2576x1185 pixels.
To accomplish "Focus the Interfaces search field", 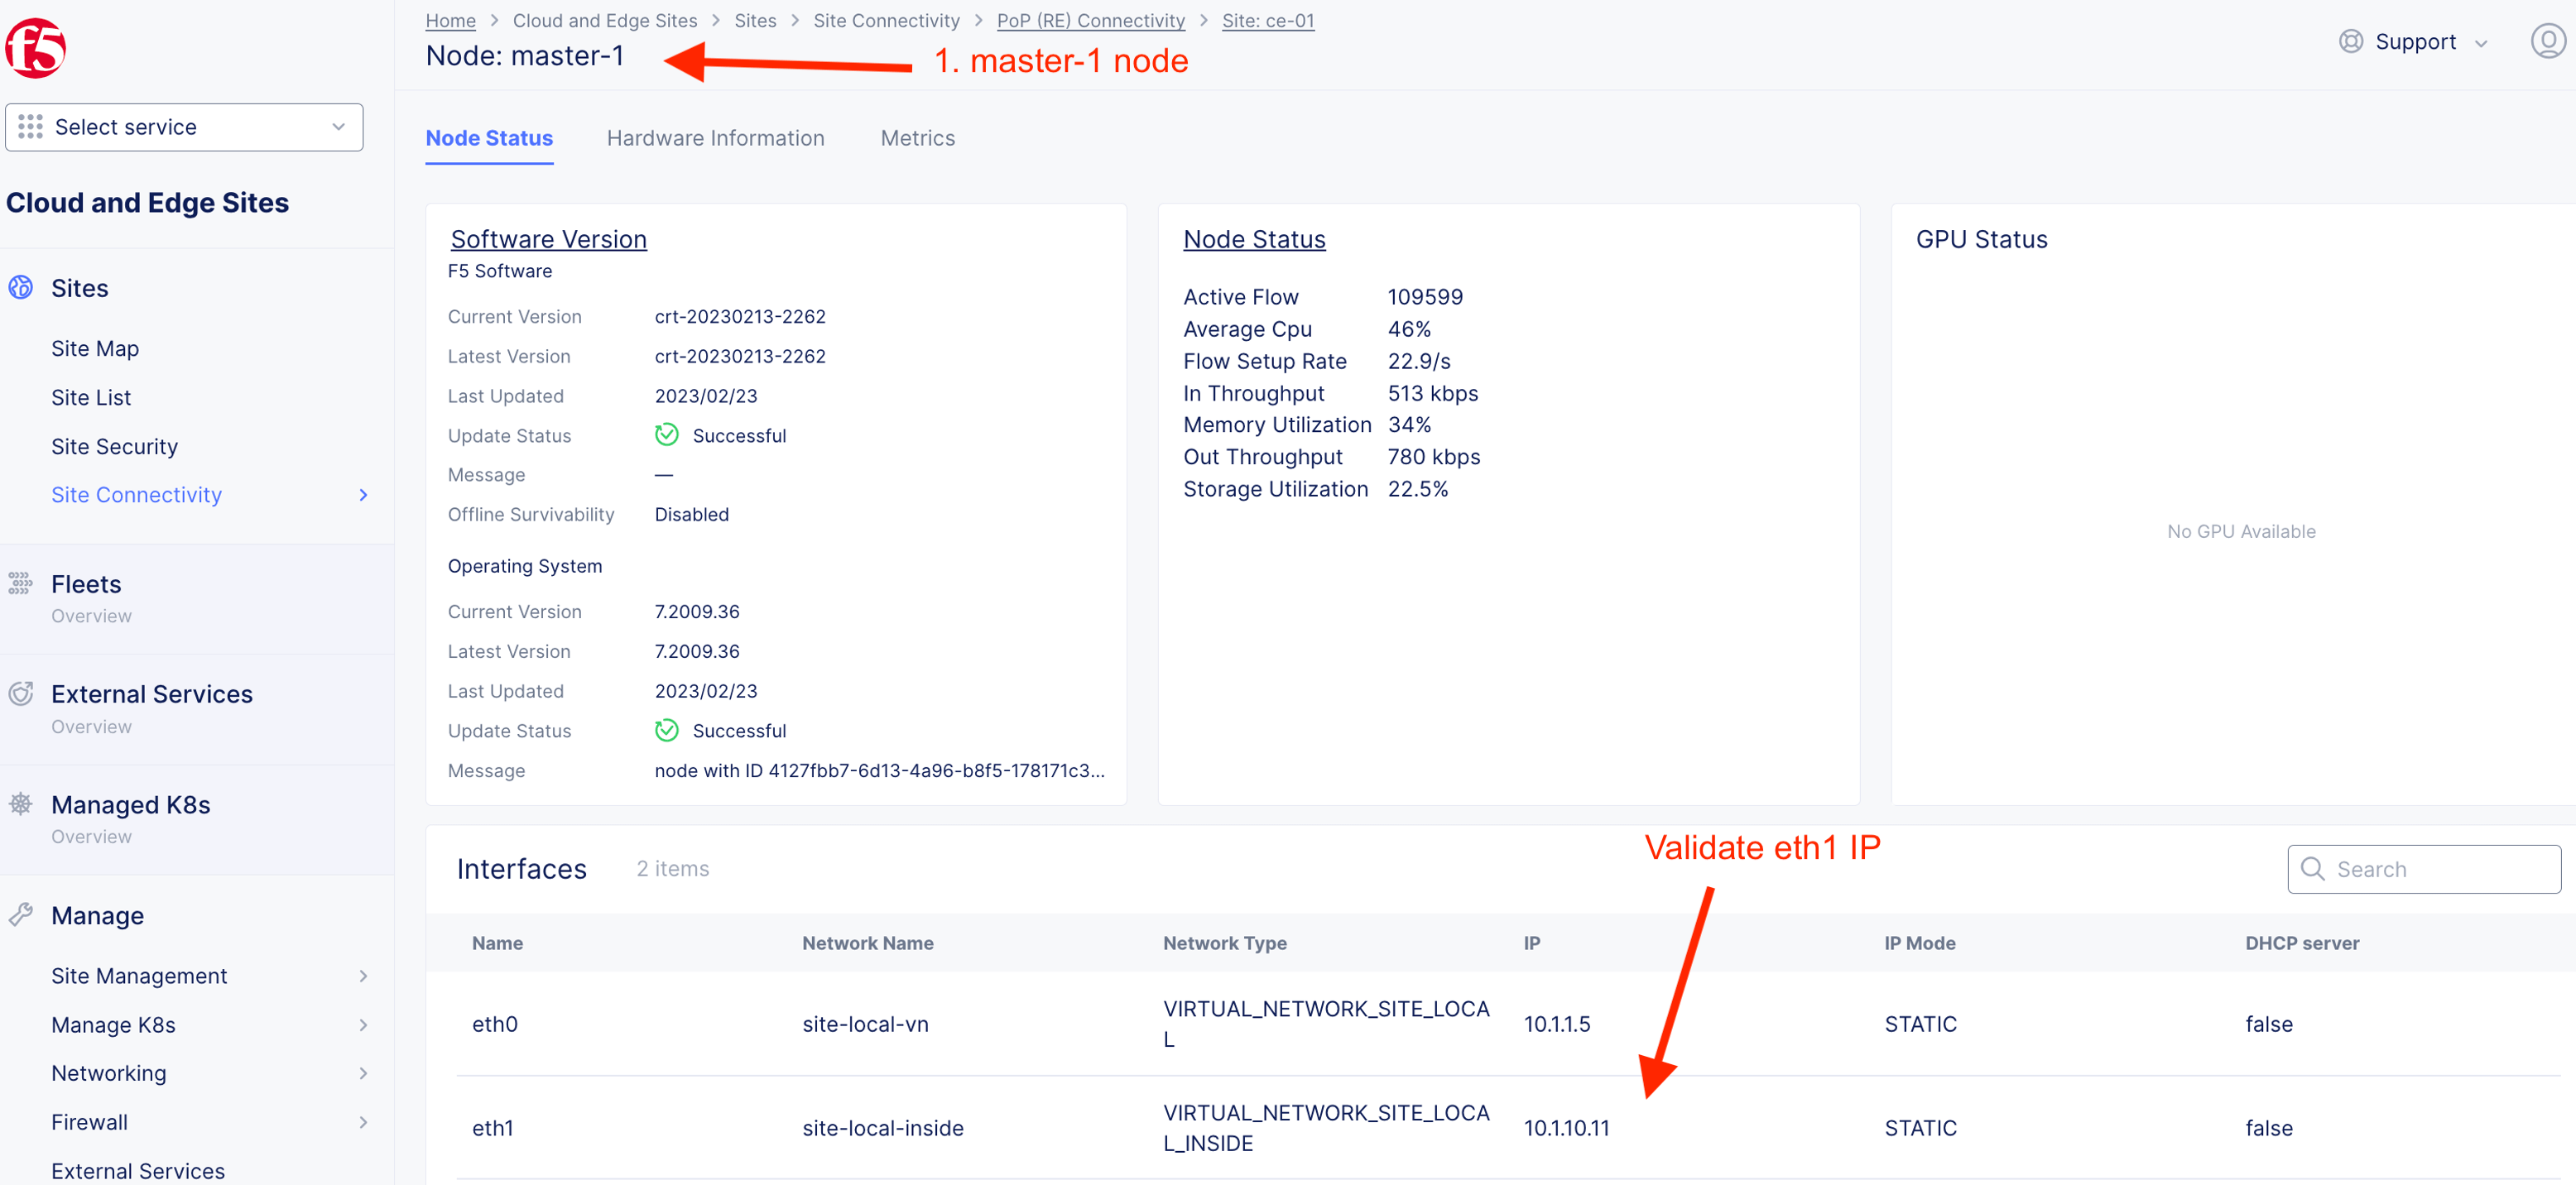I will [x=2440, y=868].
